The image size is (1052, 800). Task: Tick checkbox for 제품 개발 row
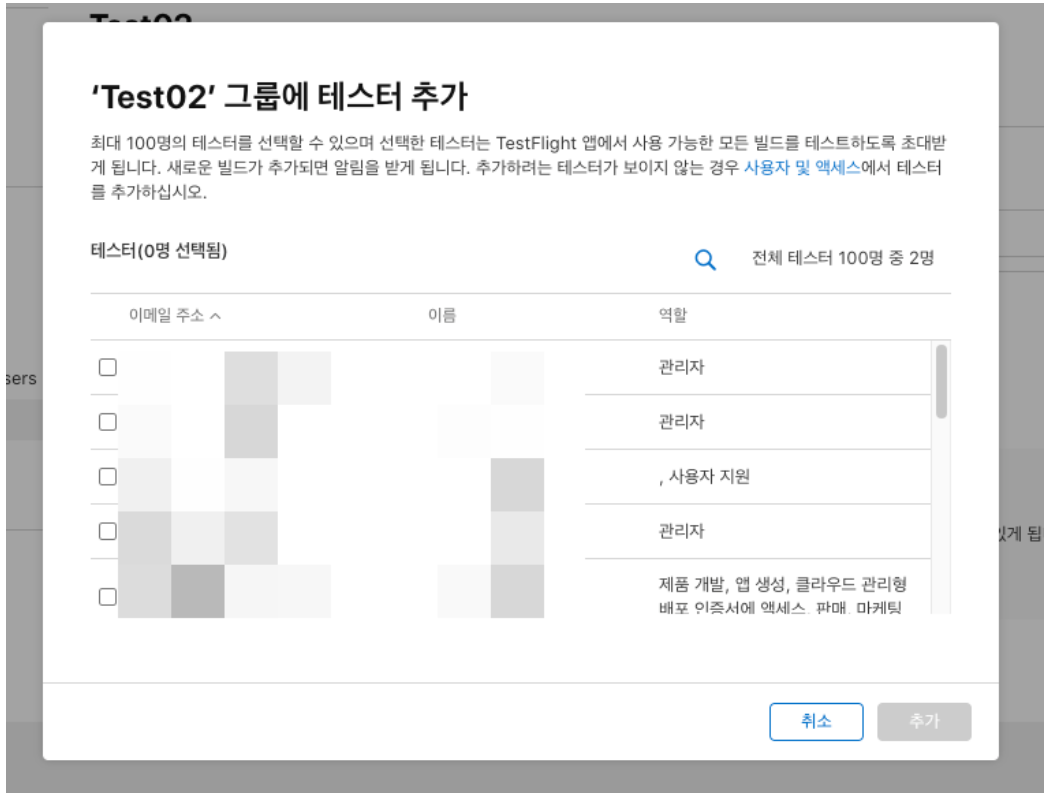coord(107,597)
